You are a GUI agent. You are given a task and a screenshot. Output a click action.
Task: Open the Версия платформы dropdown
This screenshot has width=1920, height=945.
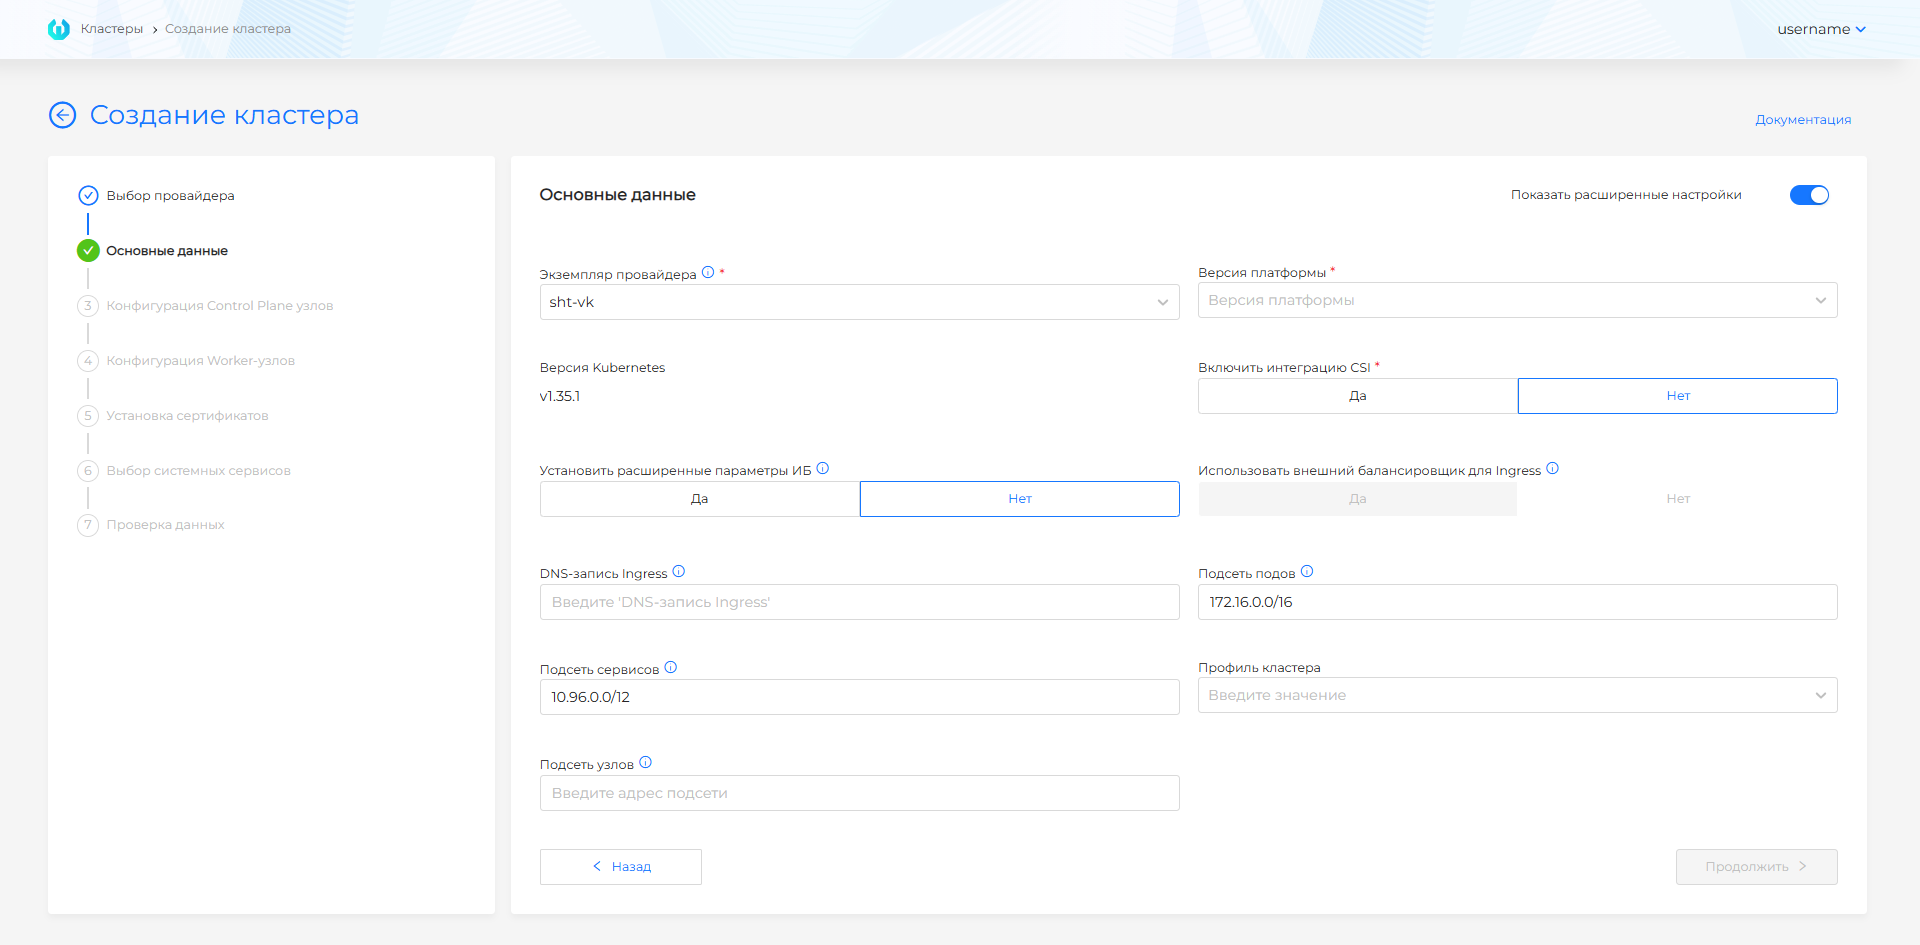1518,300
